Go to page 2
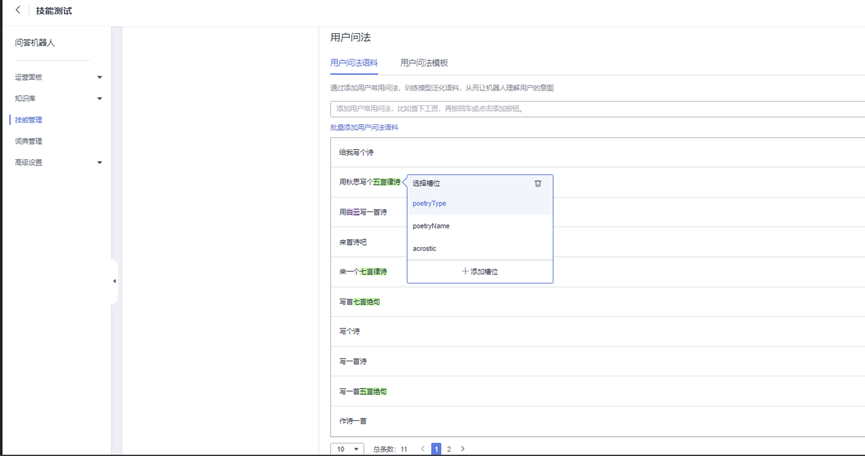 448,449
